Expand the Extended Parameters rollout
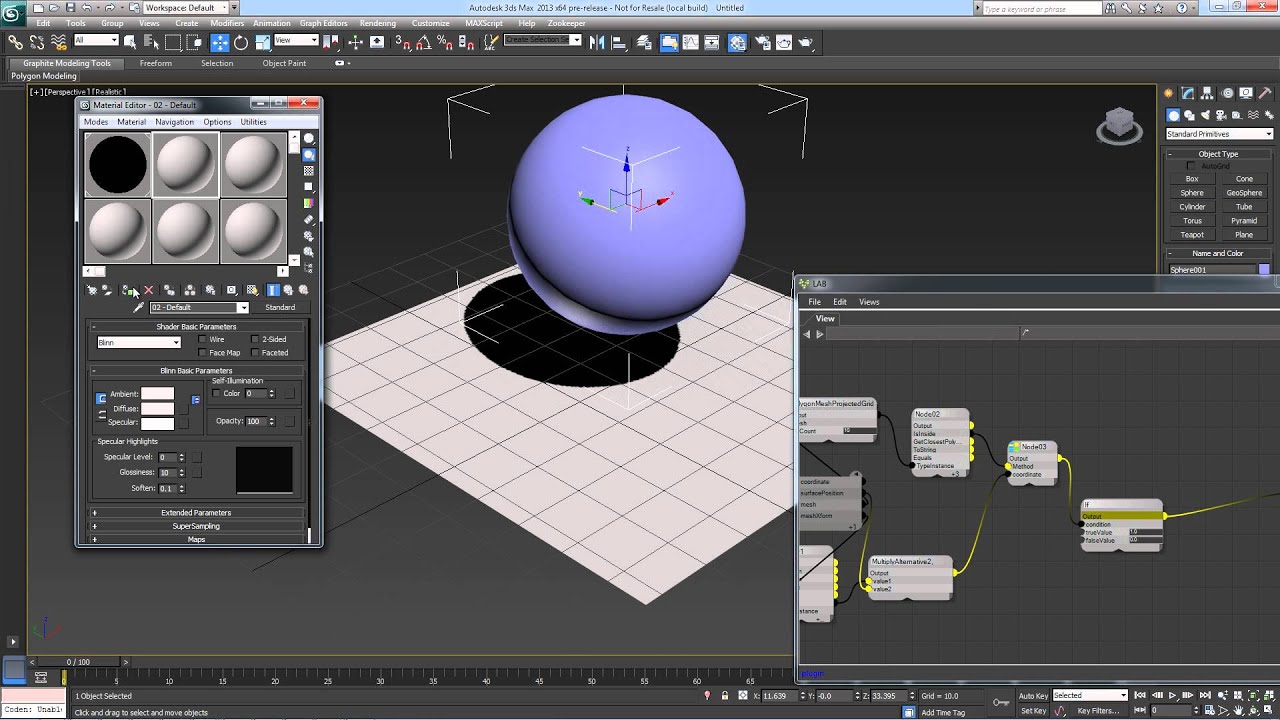Screen dimensions: 1280x720 coord(196,513)
